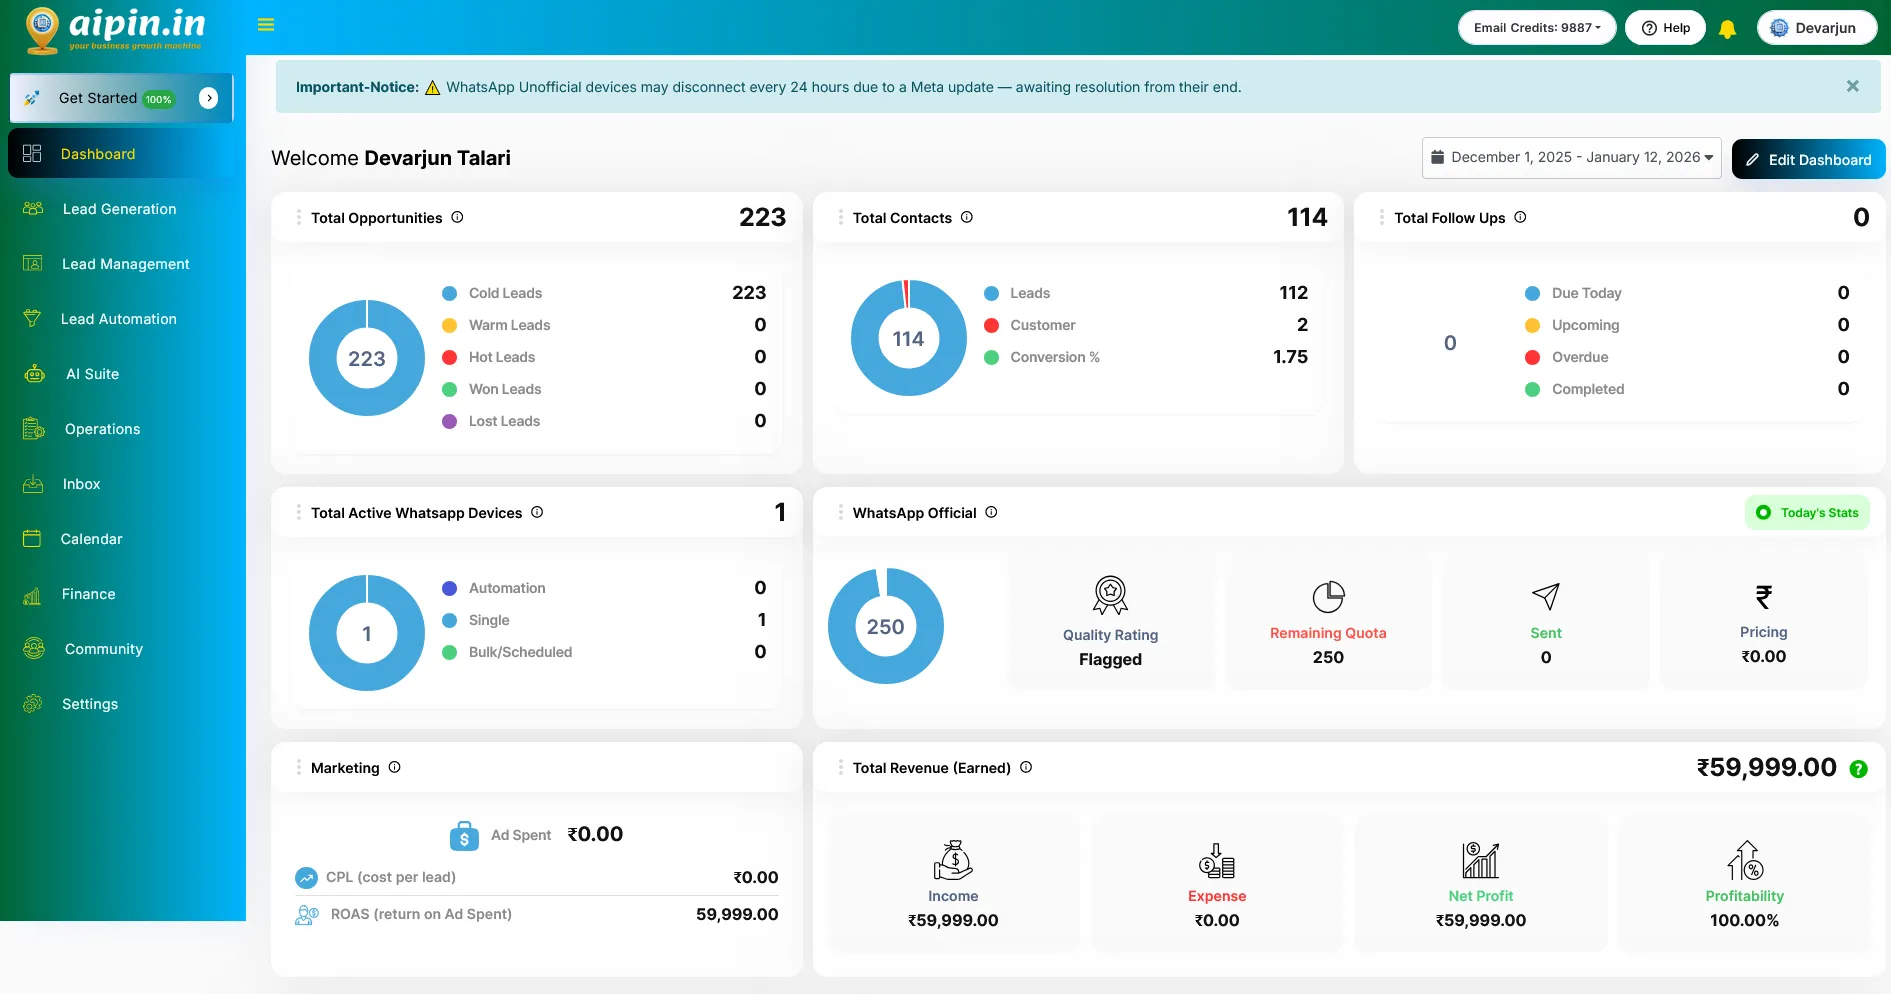Image resolution: width=1891 pixels, height=994 pixels.
Task: Click the Edit Dashboard button
Action: (x=1808, y=160)
